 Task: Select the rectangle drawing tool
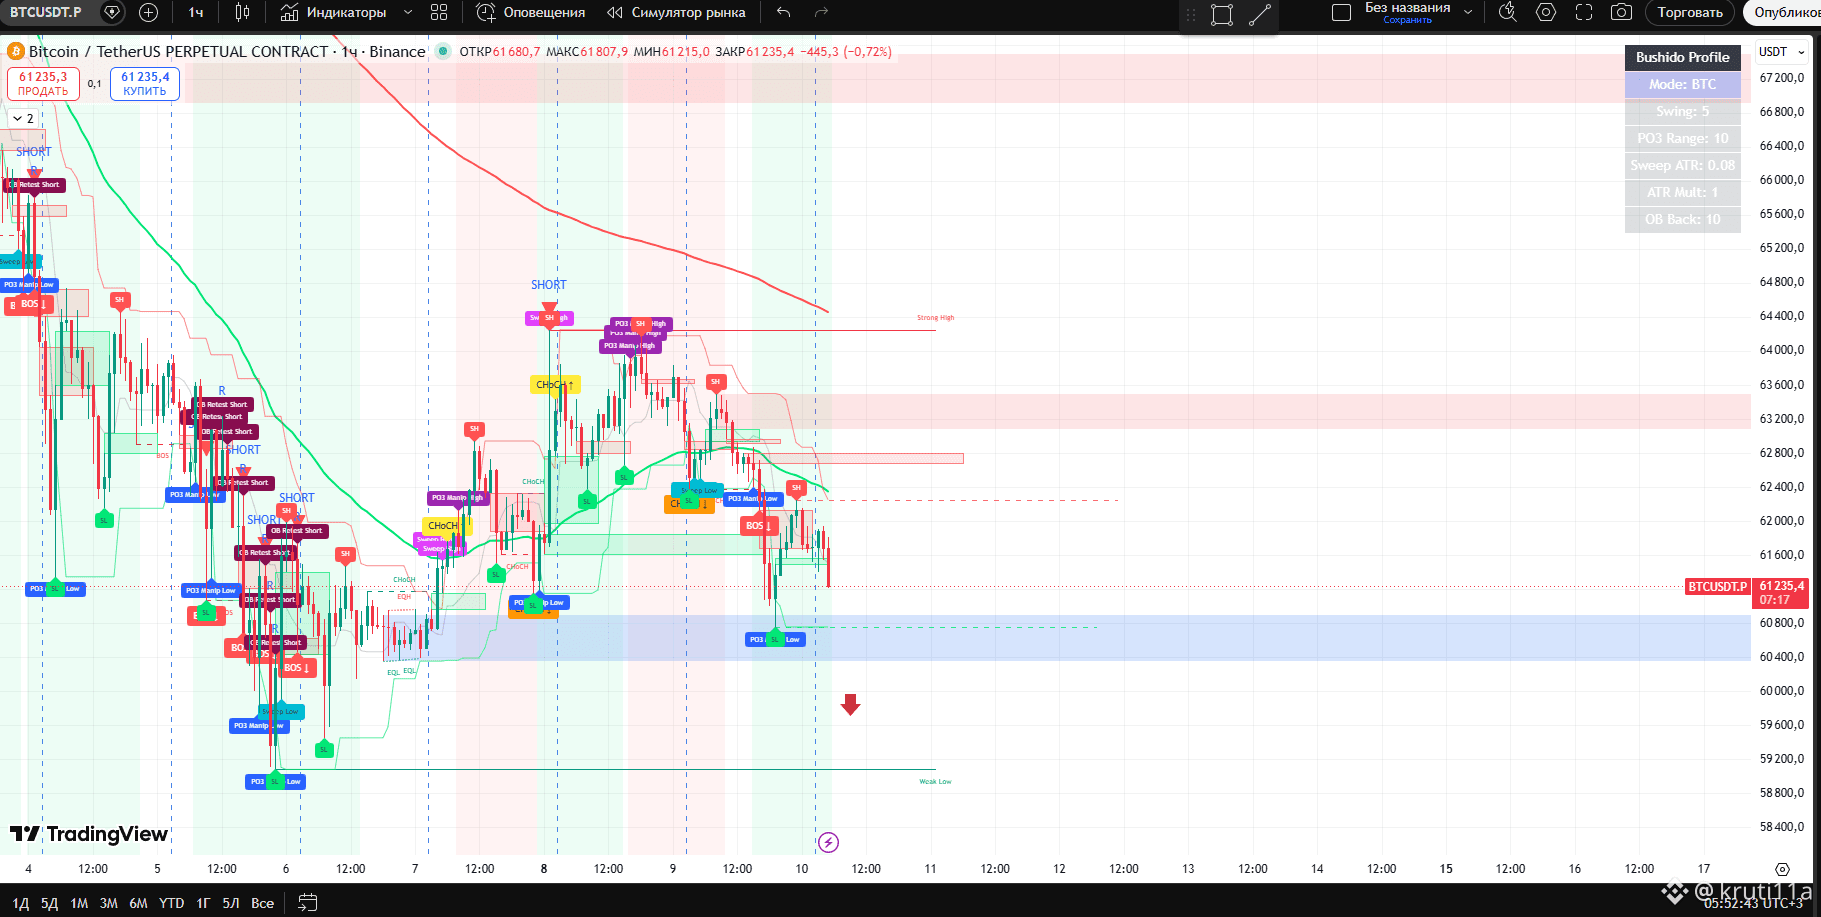pos(1222,14)
